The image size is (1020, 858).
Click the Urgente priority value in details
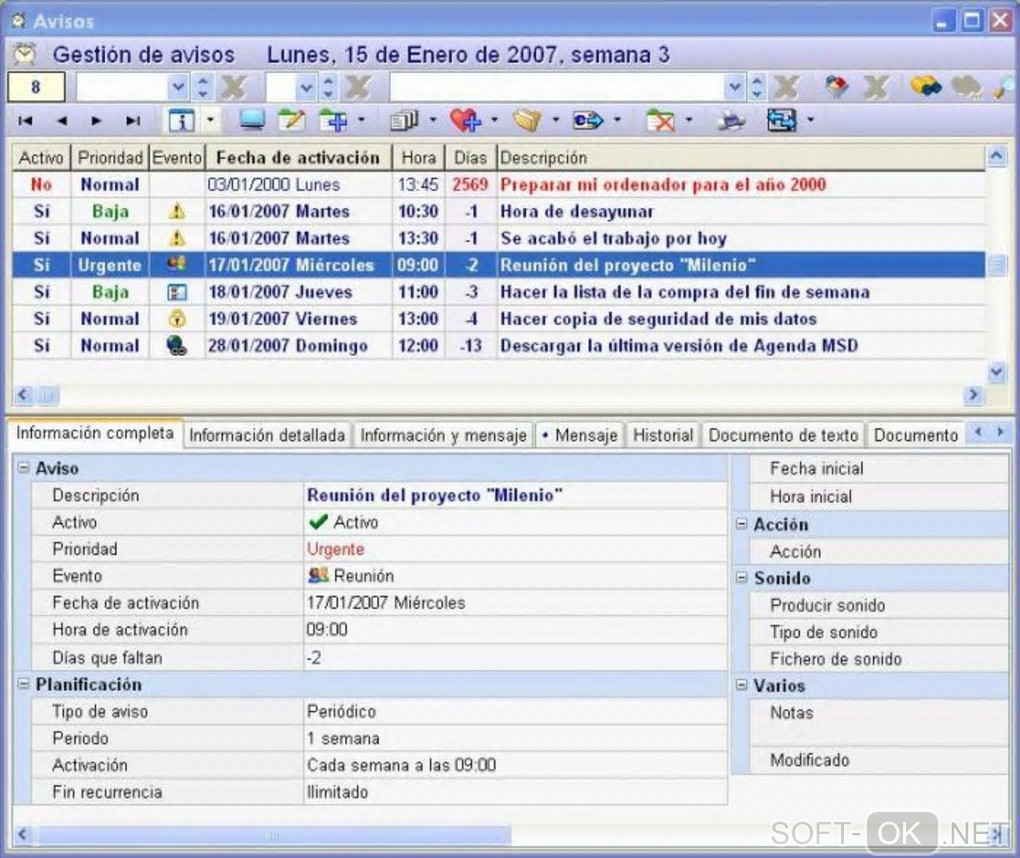click(x=336, y=549)
